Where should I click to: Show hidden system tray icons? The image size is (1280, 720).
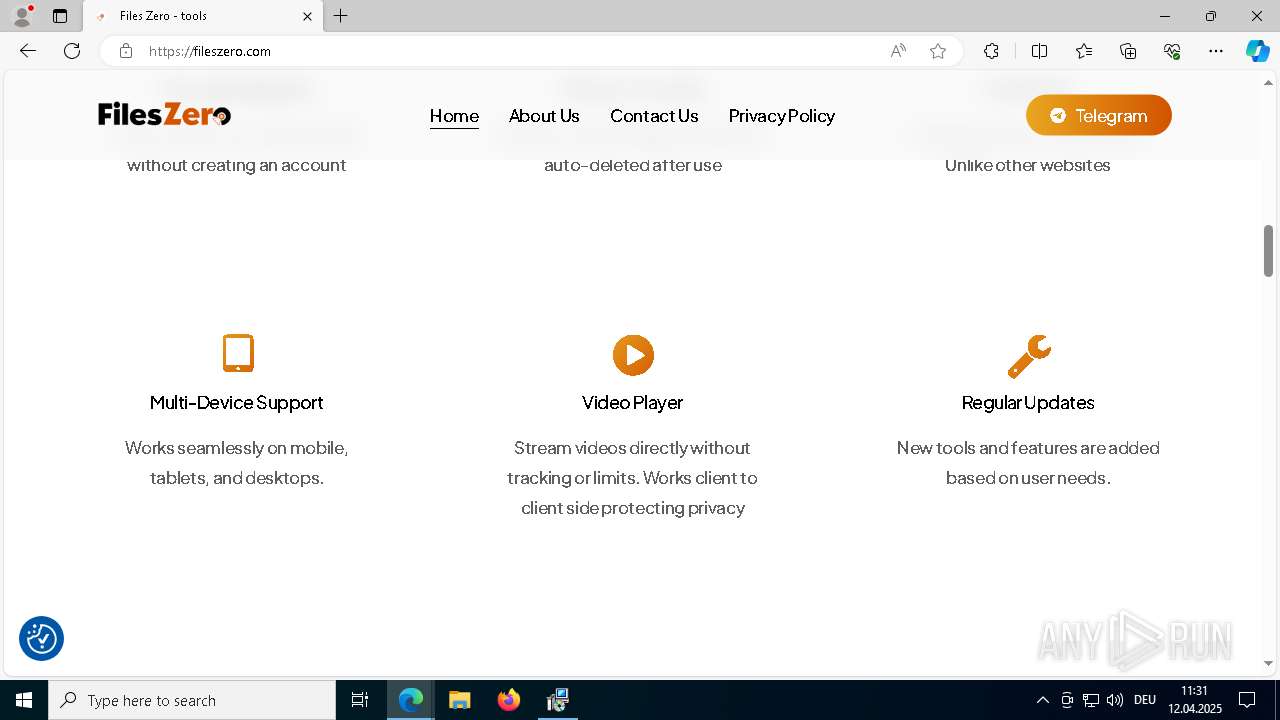click(1042, 700)
